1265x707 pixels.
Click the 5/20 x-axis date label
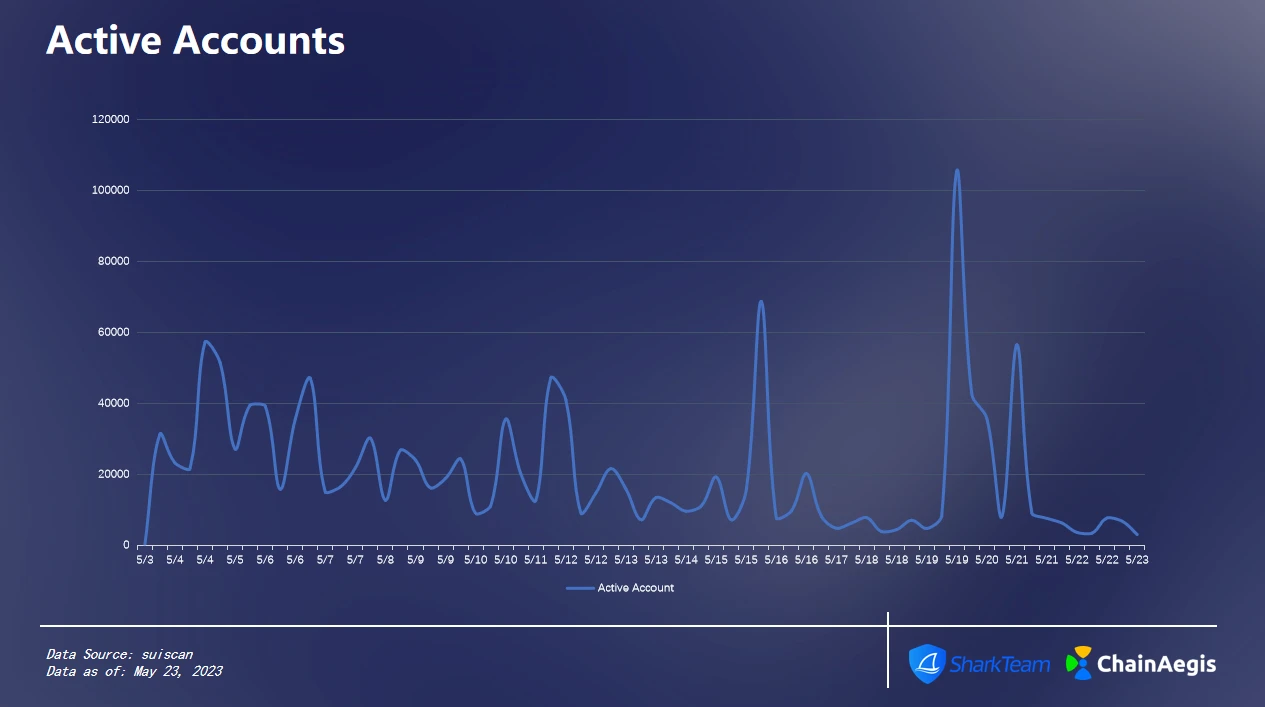[x=986, y=560]
